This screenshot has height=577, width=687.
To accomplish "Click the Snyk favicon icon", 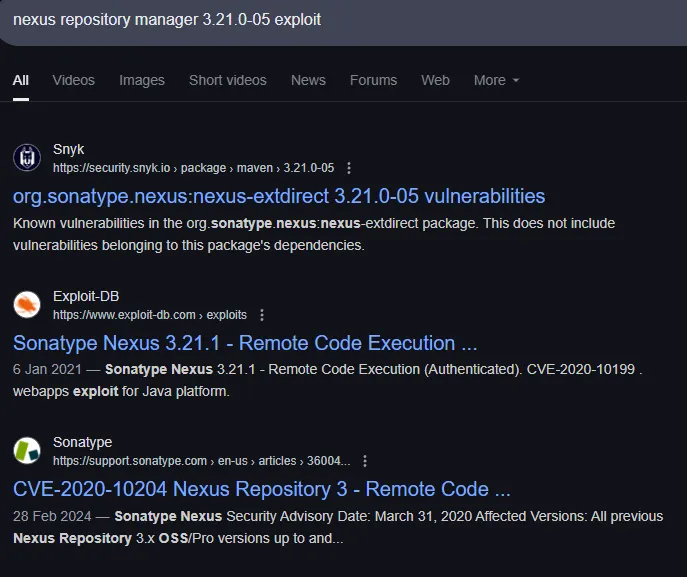I will pyautogui.click(x=27, y=158).
